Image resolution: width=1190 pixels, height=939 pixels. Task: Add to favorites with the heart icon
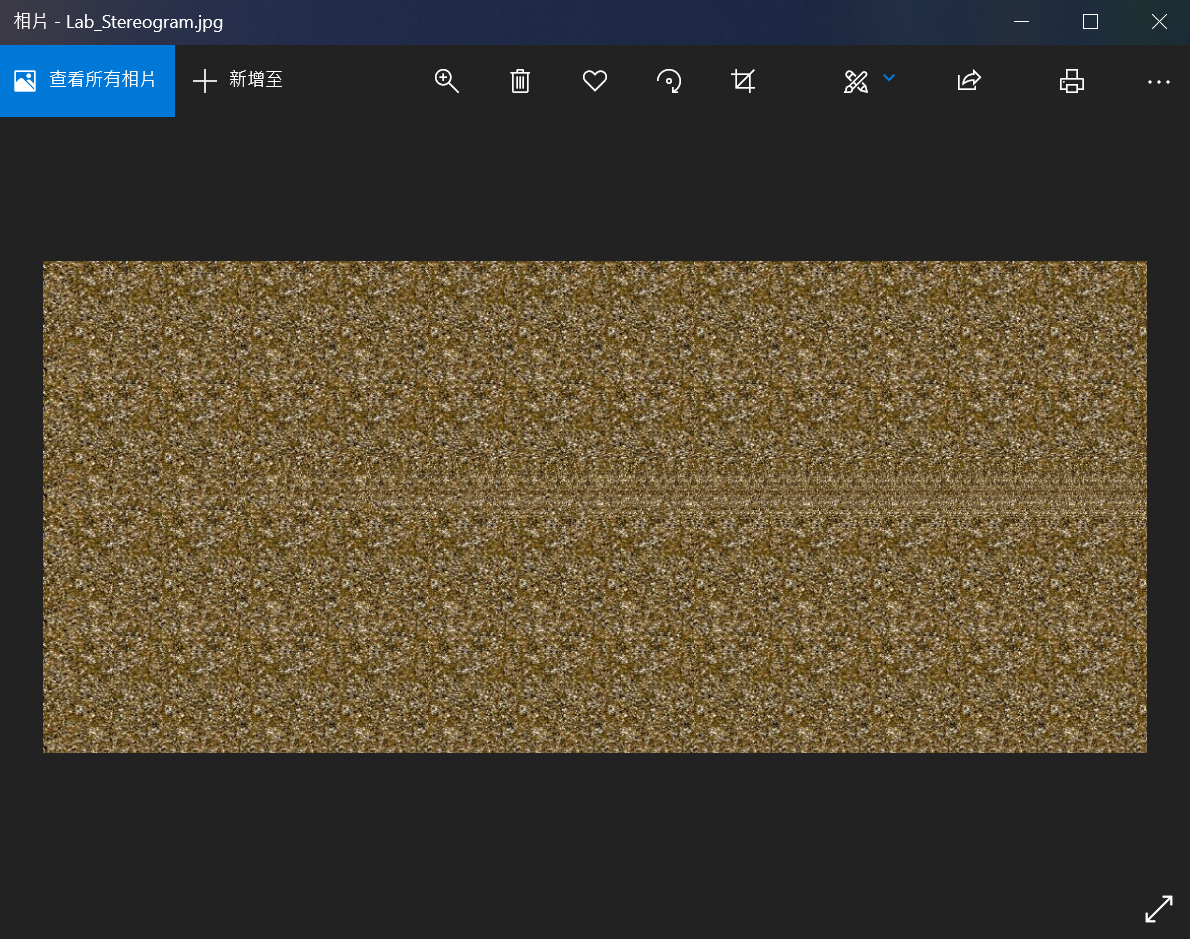point(594,80)
